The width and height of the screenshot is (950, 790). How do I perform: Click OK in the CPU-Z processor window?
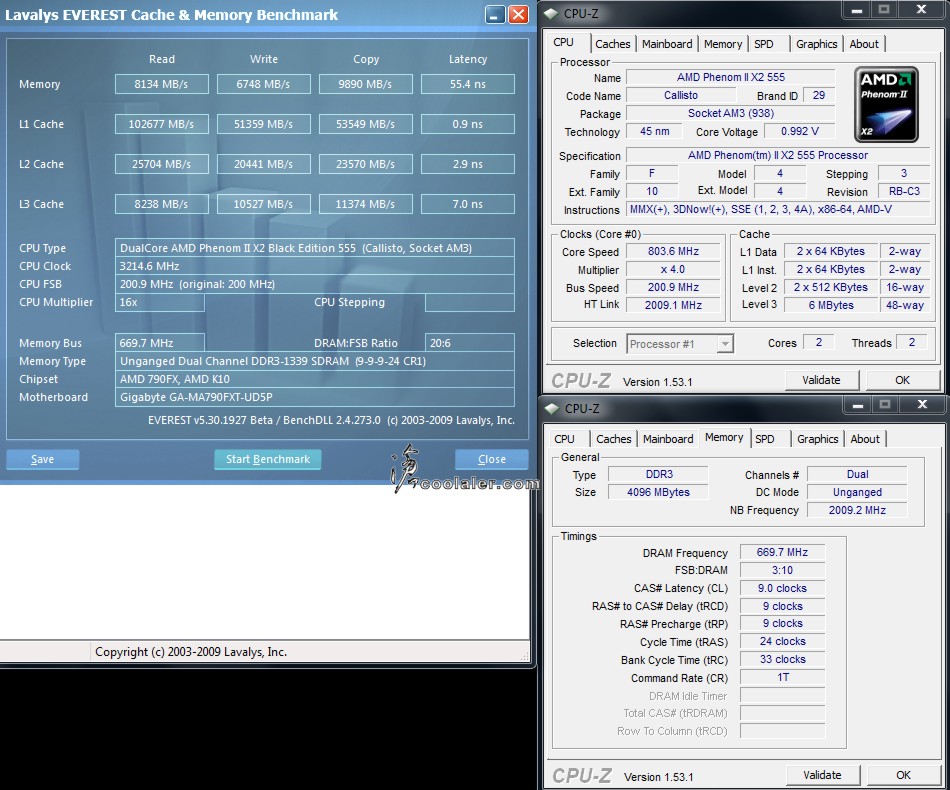pos(902,380)
